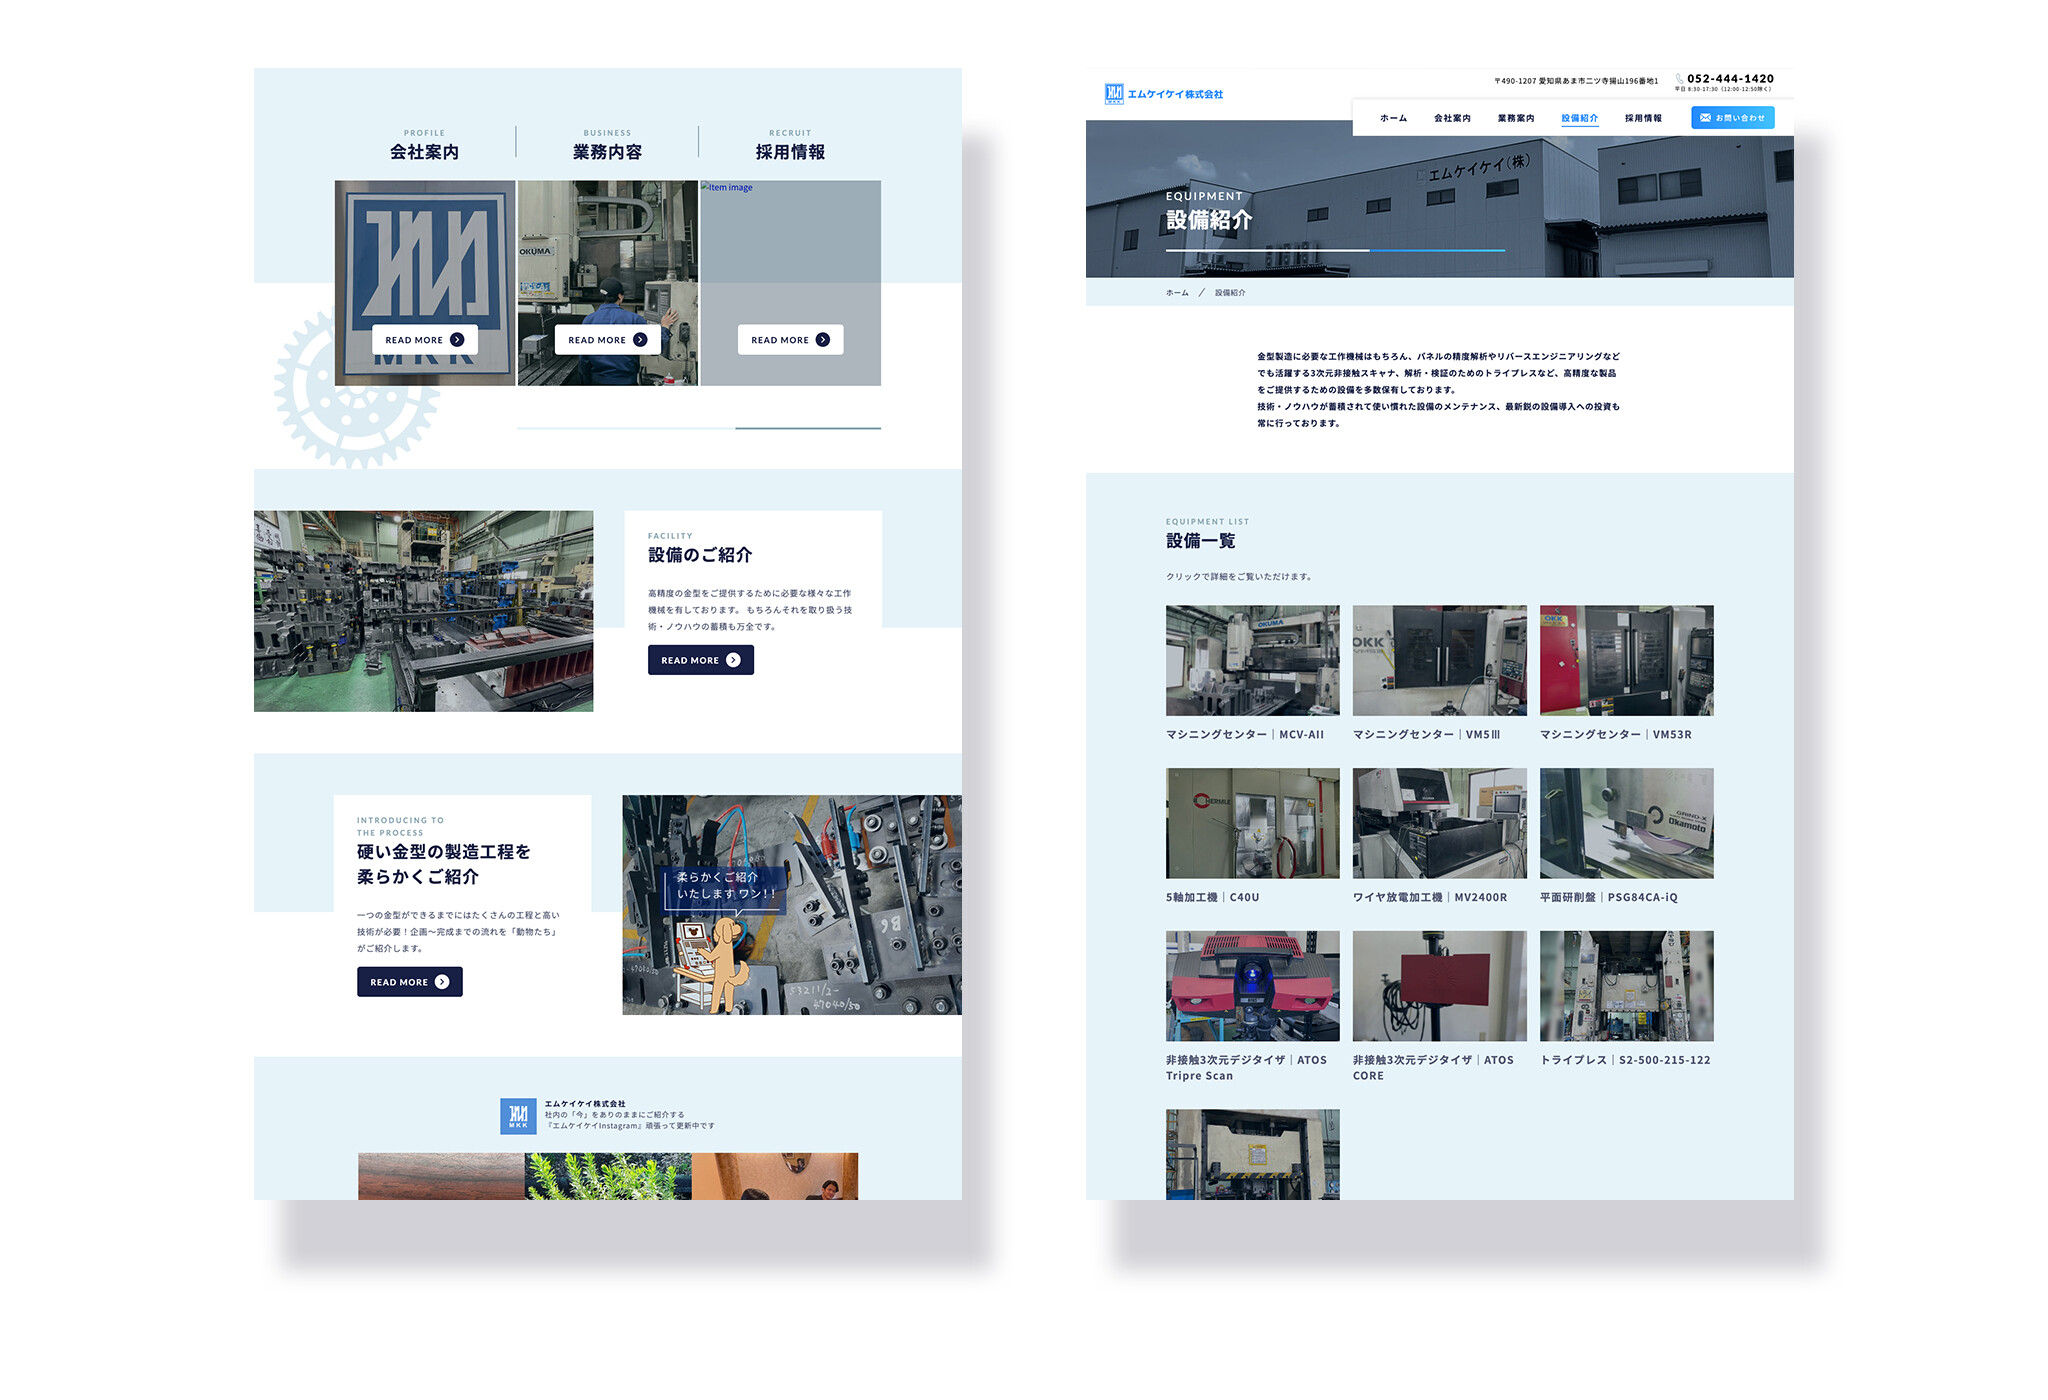The image size is (2048, 1400).
Task: Click the arrow icon on the 会社案内 READ MORE button
Action: click(x=457, y=340)
